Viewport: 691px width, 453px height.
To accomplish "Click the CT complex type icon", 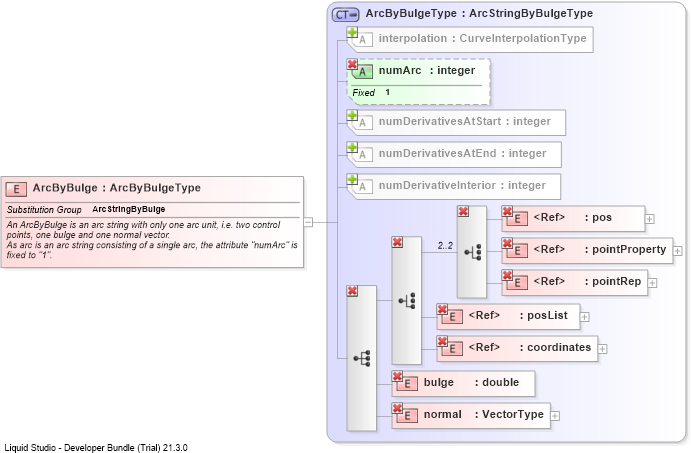I will (x=345, y=15).
